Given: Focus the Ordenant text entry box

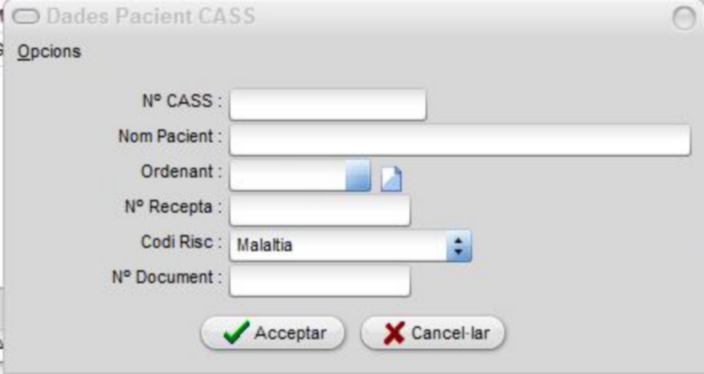Looking at the screenshot, I should click(x=287, y=176).
